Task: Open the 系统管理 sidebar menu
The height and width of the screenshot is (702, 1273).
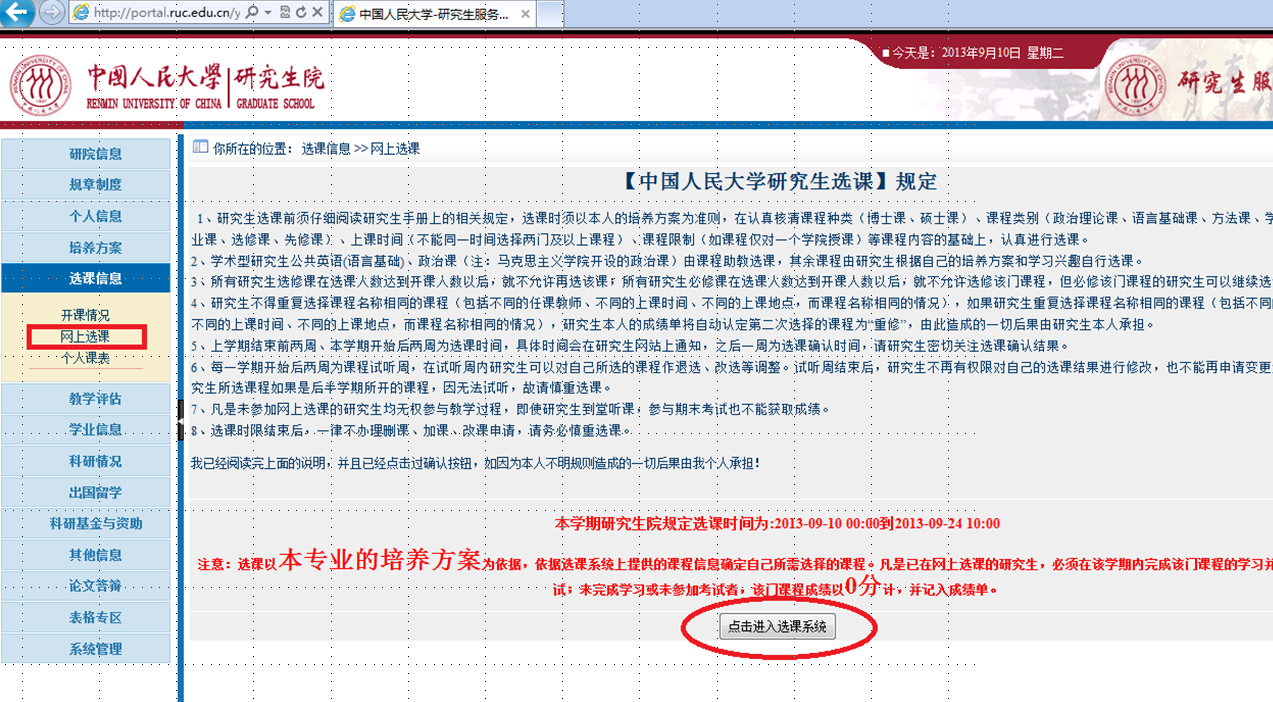Action: tap(86, 648)
